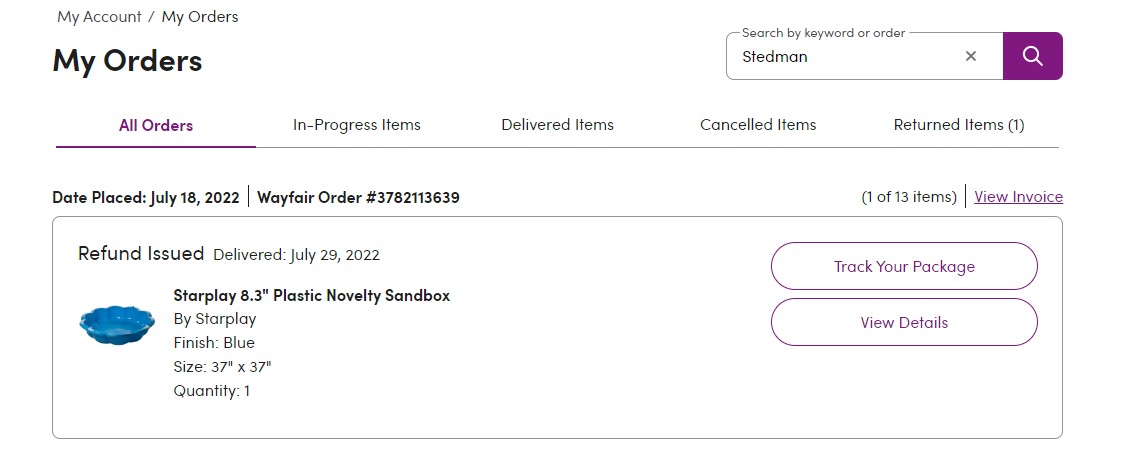Click the My Orders page heading
Screen dimensions: 1133x474
point(127,60)
